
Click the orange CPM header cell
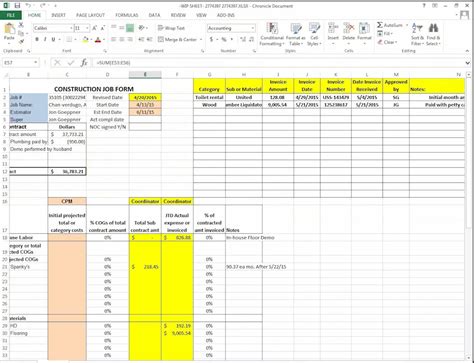pos(67,201)
